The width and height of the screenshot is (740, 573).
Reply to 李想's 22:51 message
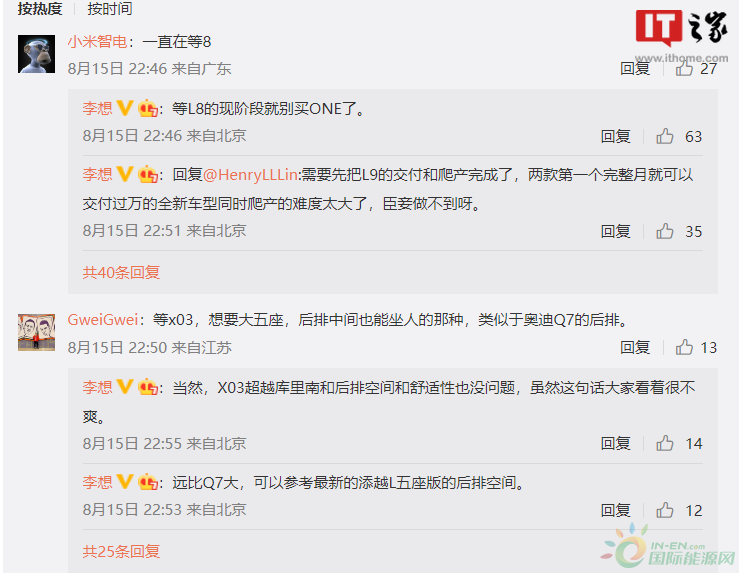click(615, 231)
